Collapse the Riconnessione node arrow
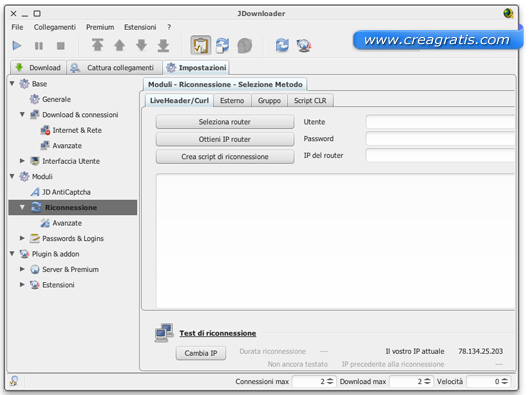This screenshot has width=530, height=395. (x=22, y=207)
